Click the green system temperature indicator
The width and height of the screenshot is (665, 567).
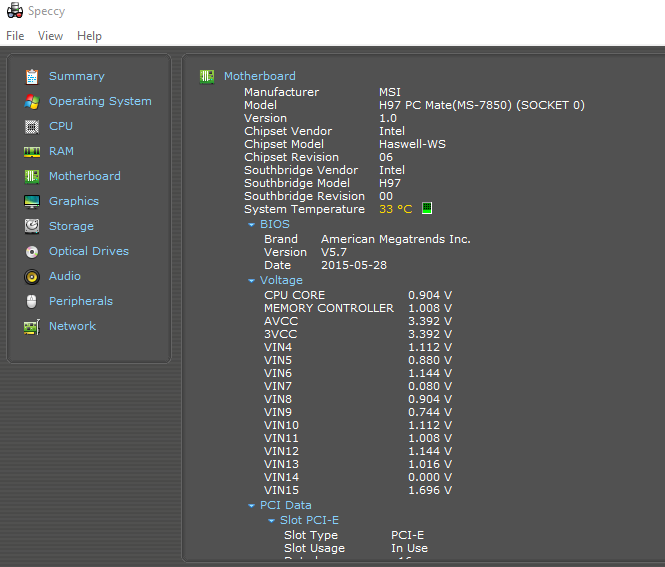(x=427, y=209)
